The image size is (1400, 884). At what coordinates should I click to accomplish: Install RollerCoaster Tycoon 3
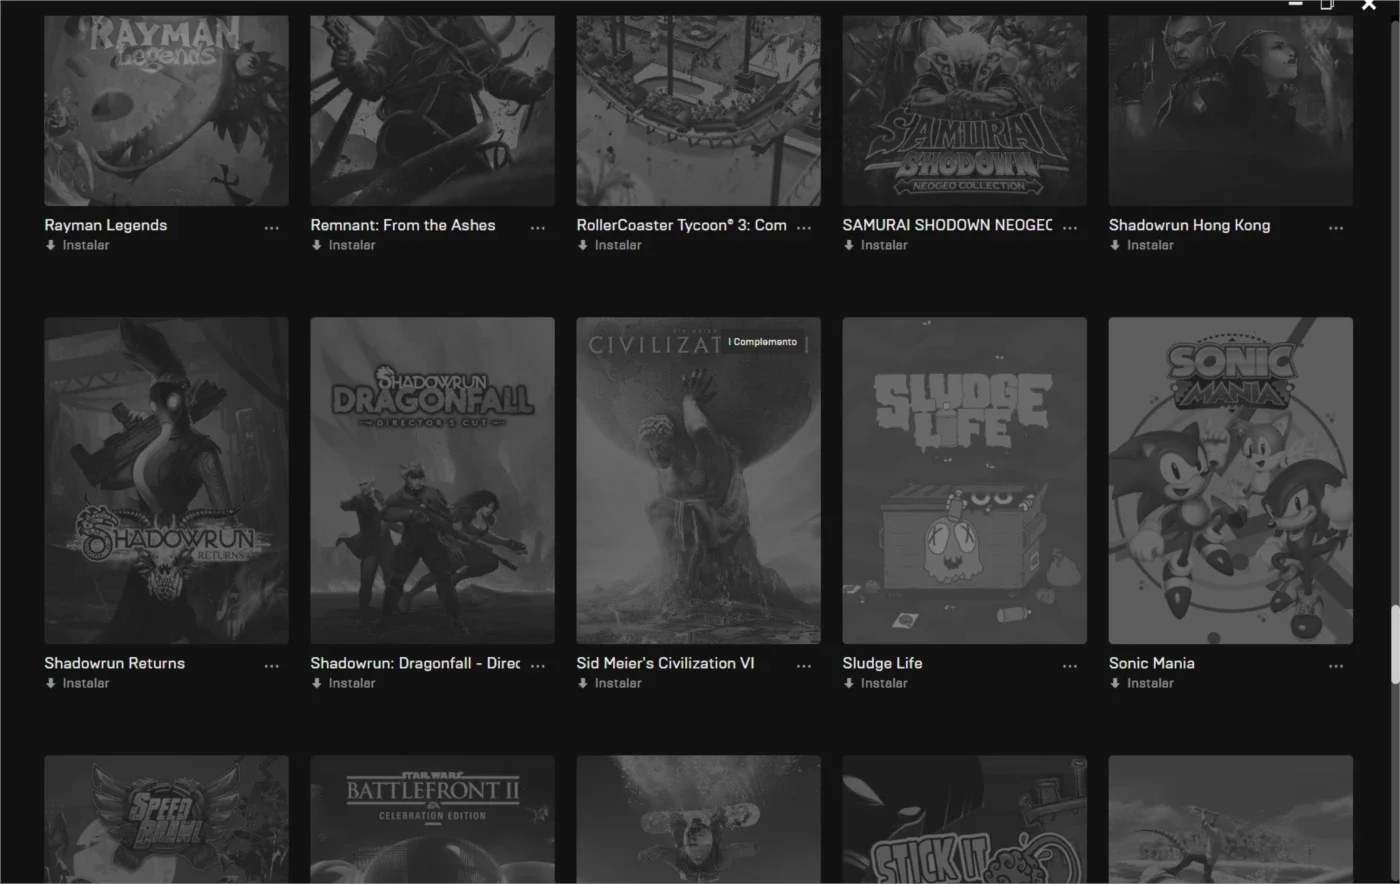[x=609, y=245]
